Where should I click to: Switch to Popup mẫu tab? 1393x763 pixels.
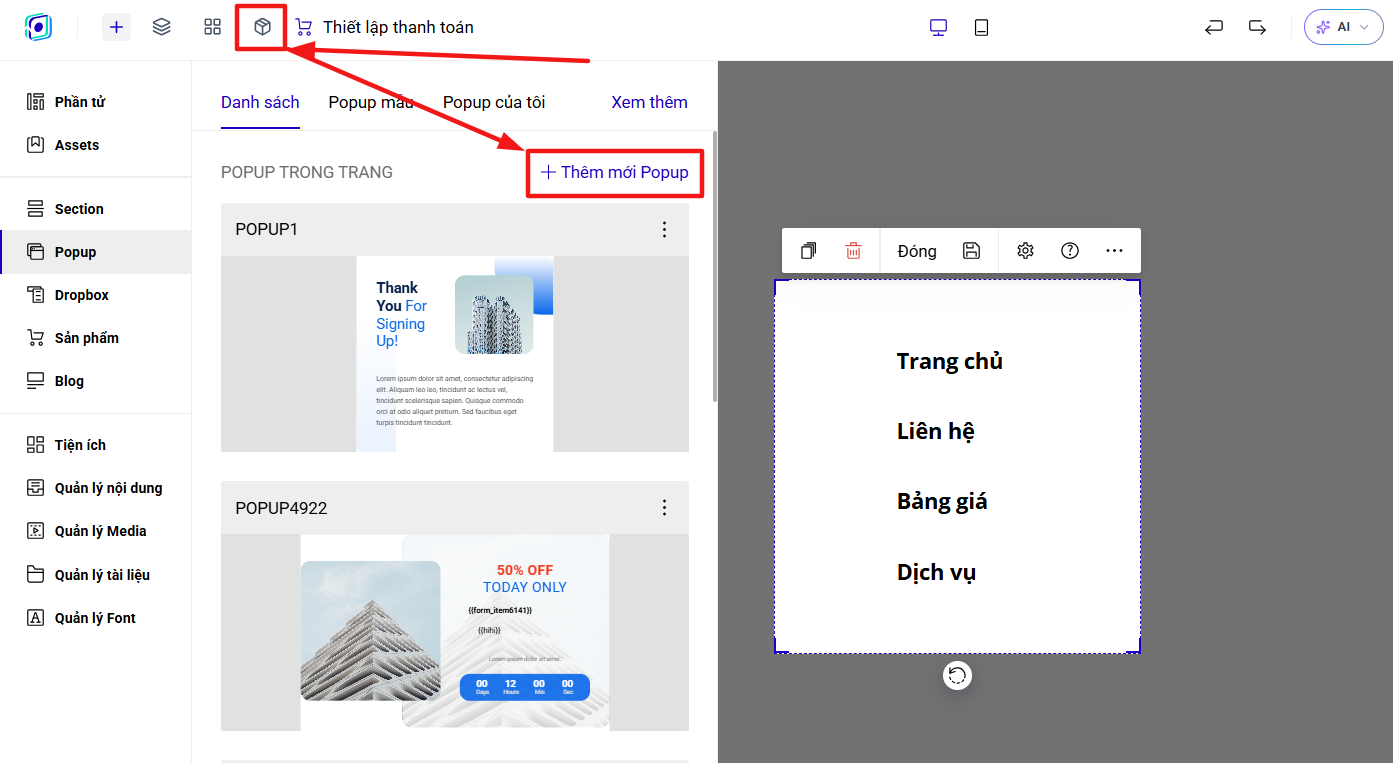pyautogui.click(x=371, y=102)
